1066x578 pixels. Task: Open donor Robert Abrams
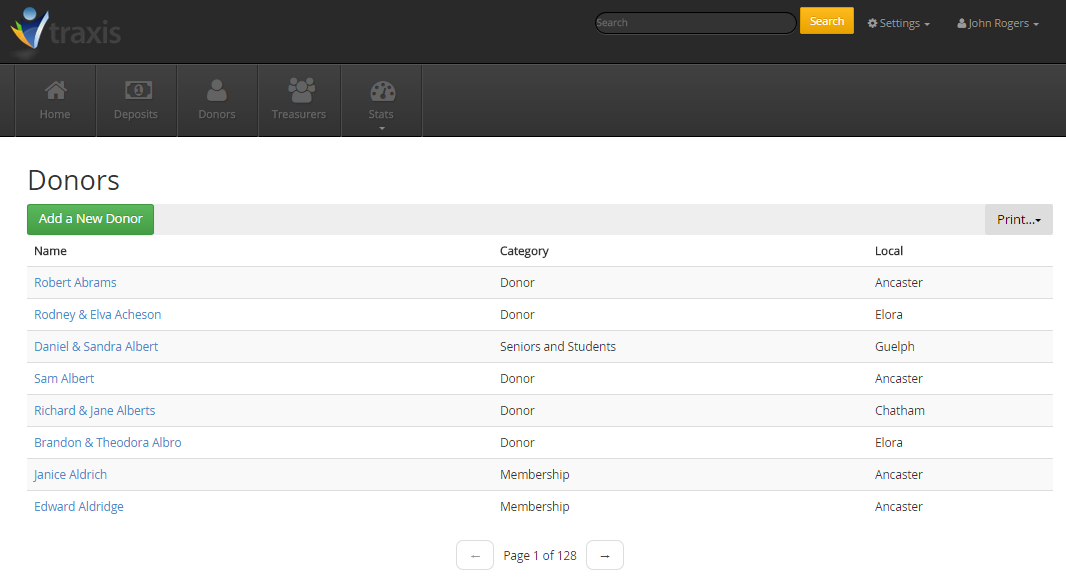(x=75, y=282)
